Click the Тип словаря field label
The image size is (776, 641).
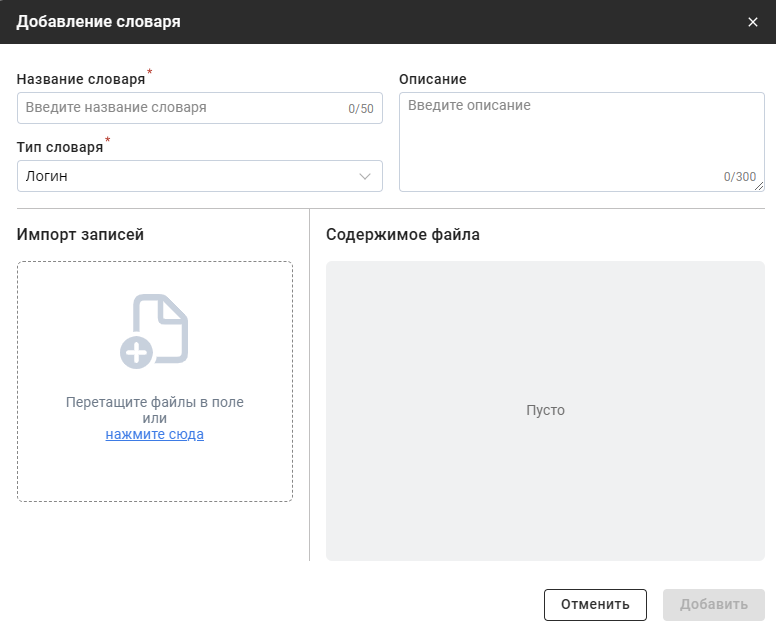[x=60, y=147]
